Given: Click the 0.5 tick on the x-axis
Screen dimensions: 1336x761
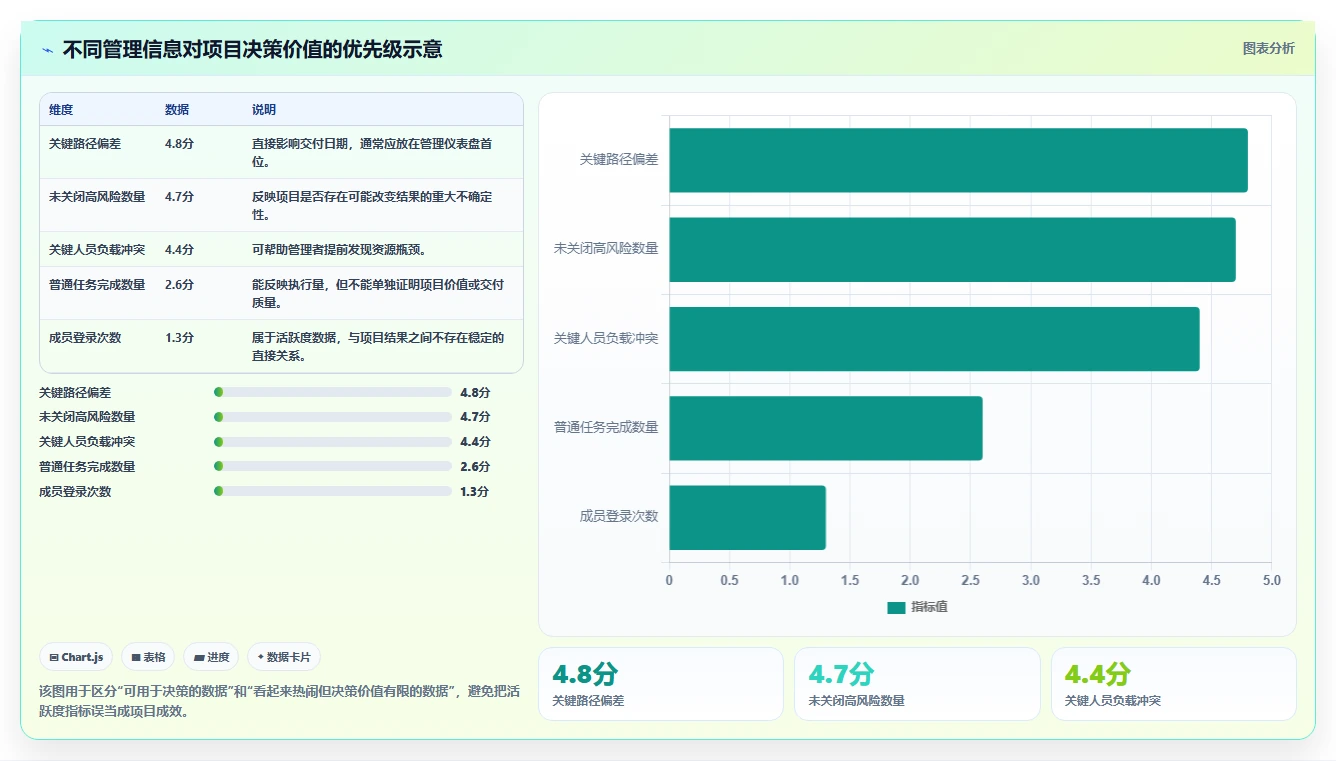Looking at the screenshot, I should click(729, 580).
